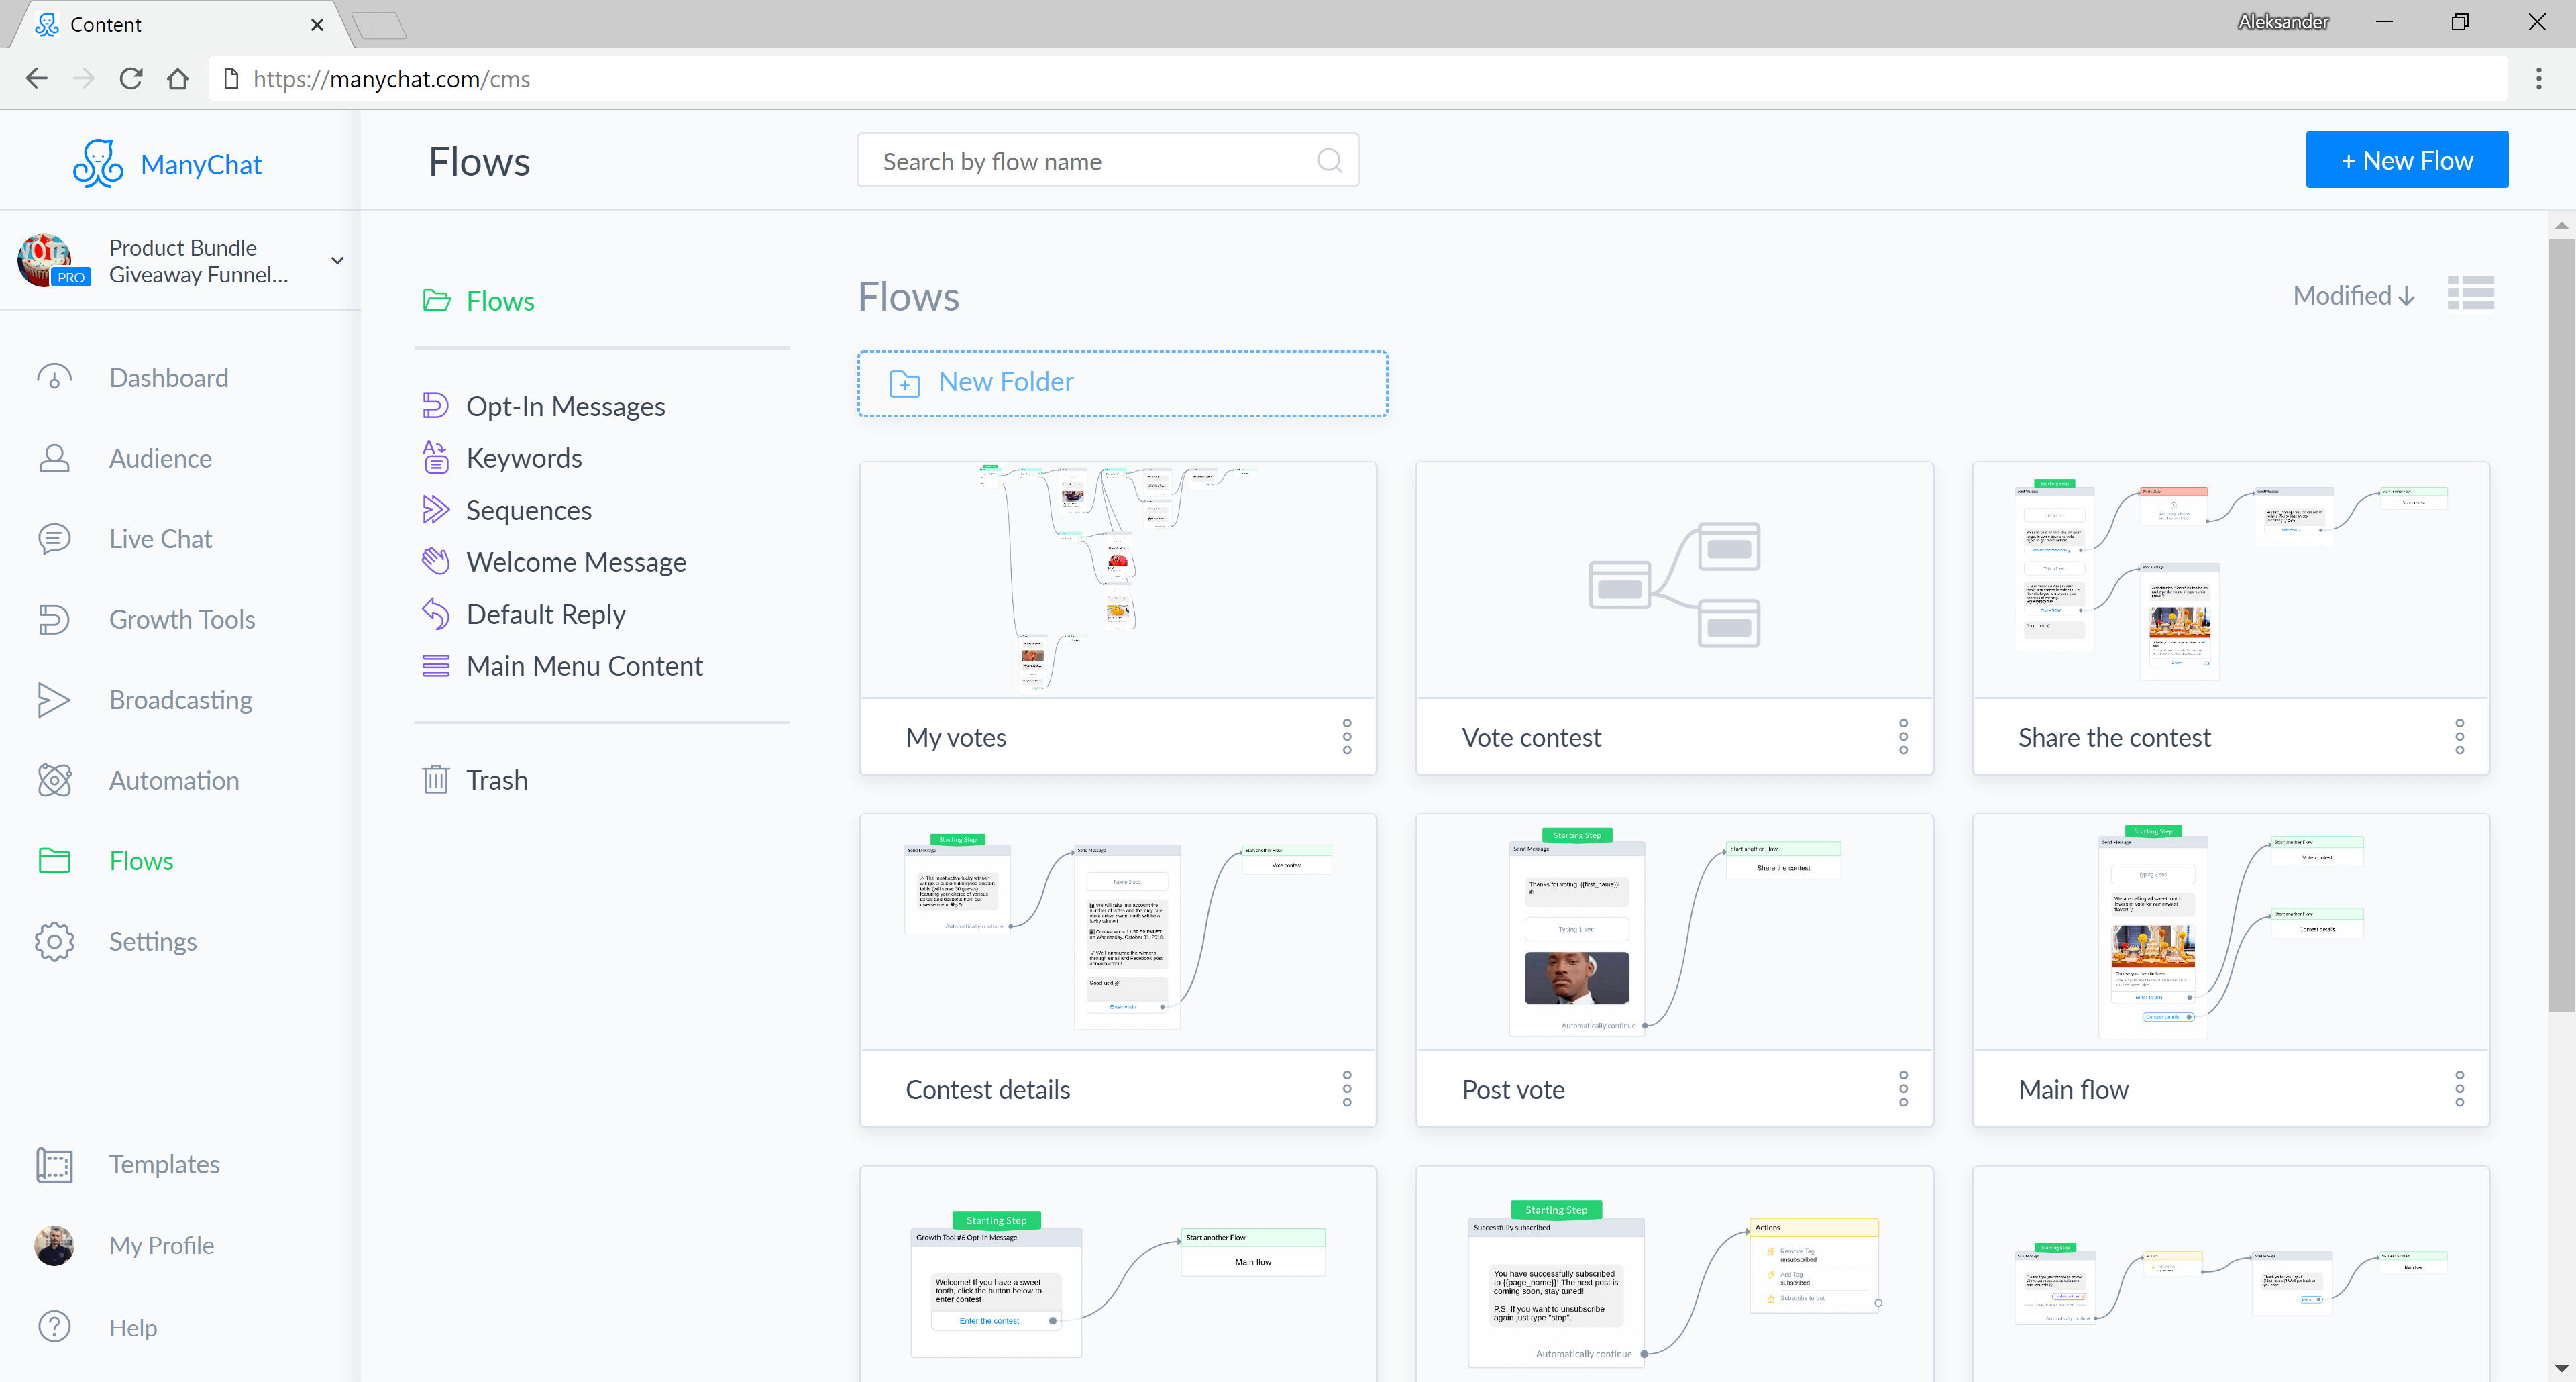Click the Search by flow name field
2576x1382 pixels.
coord(1106,160)
